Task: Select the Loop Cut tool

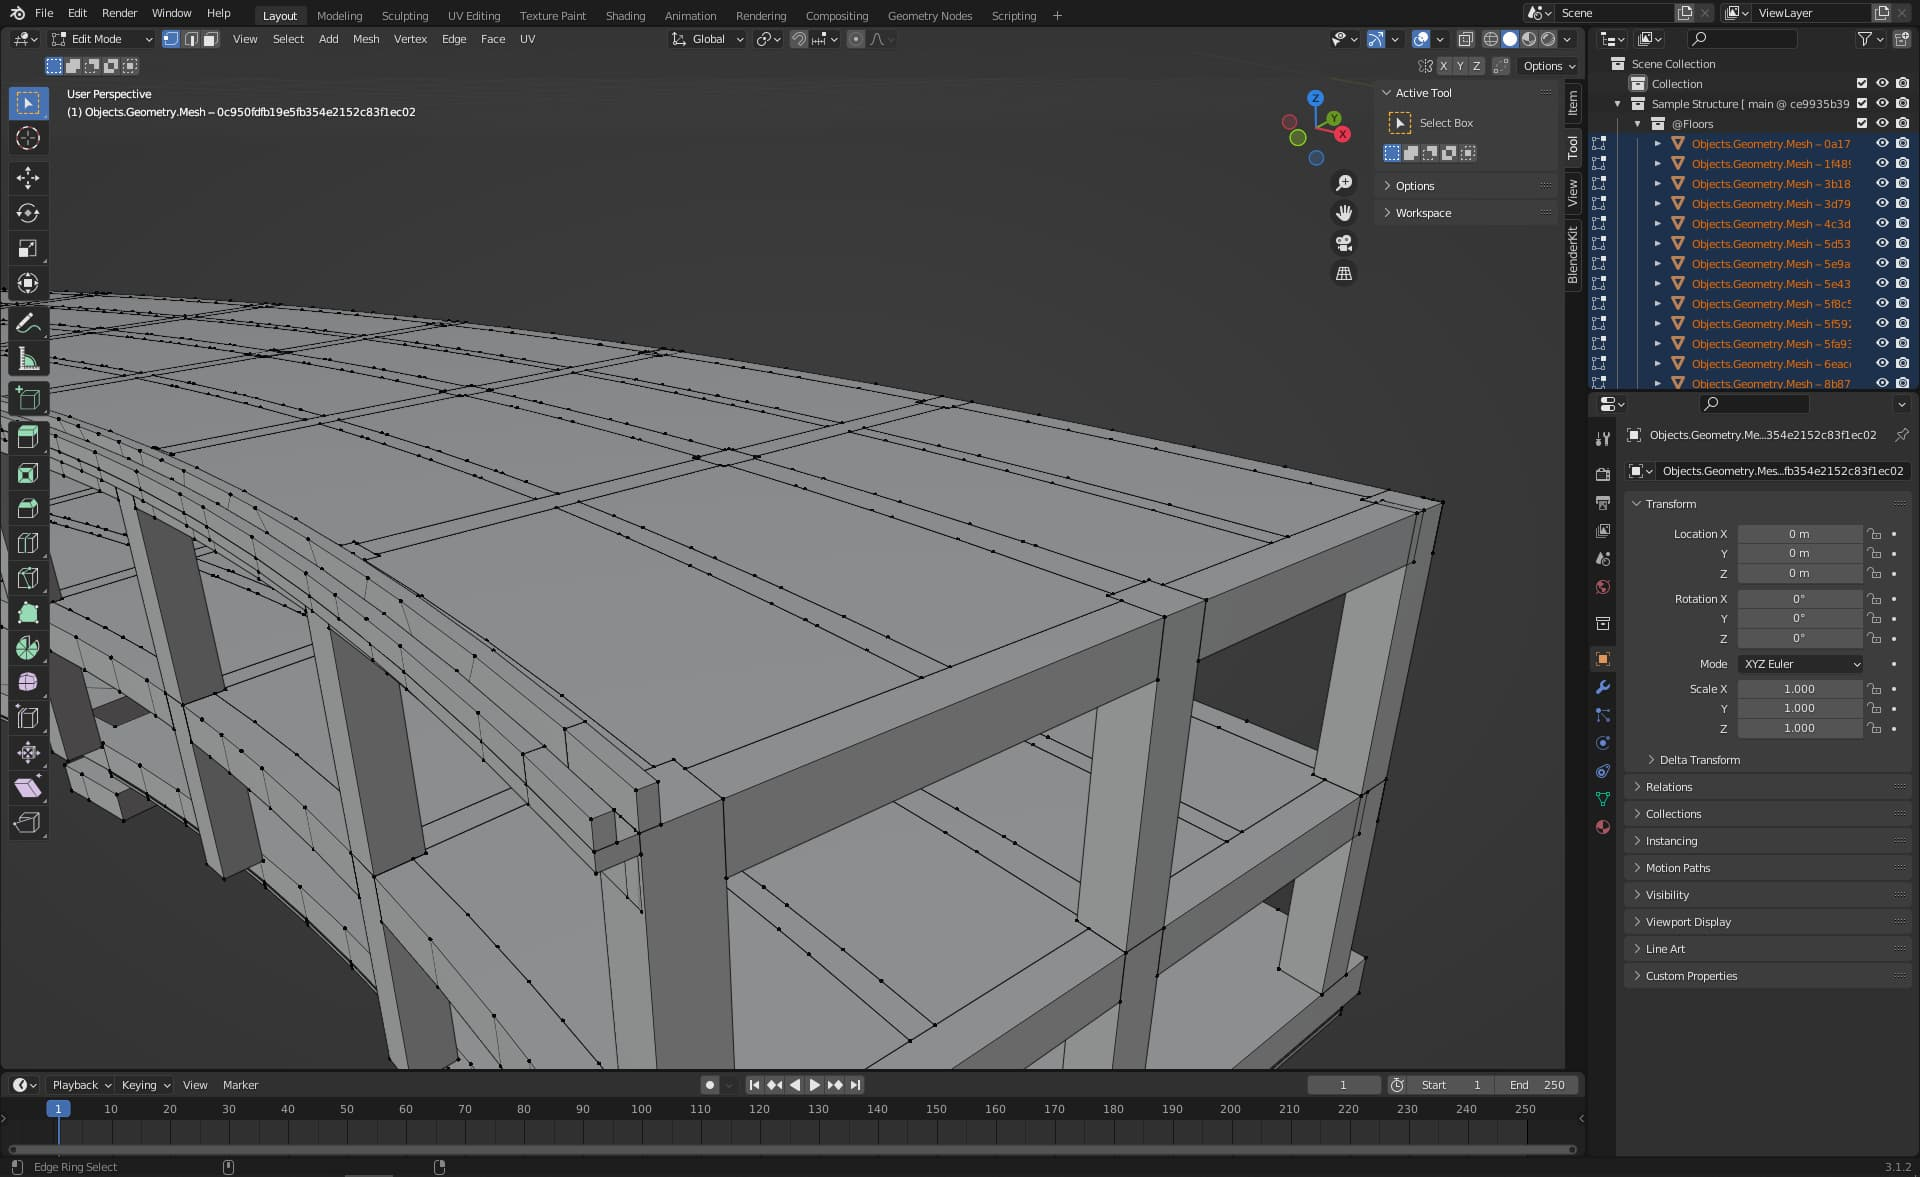Action: (28, 543)
